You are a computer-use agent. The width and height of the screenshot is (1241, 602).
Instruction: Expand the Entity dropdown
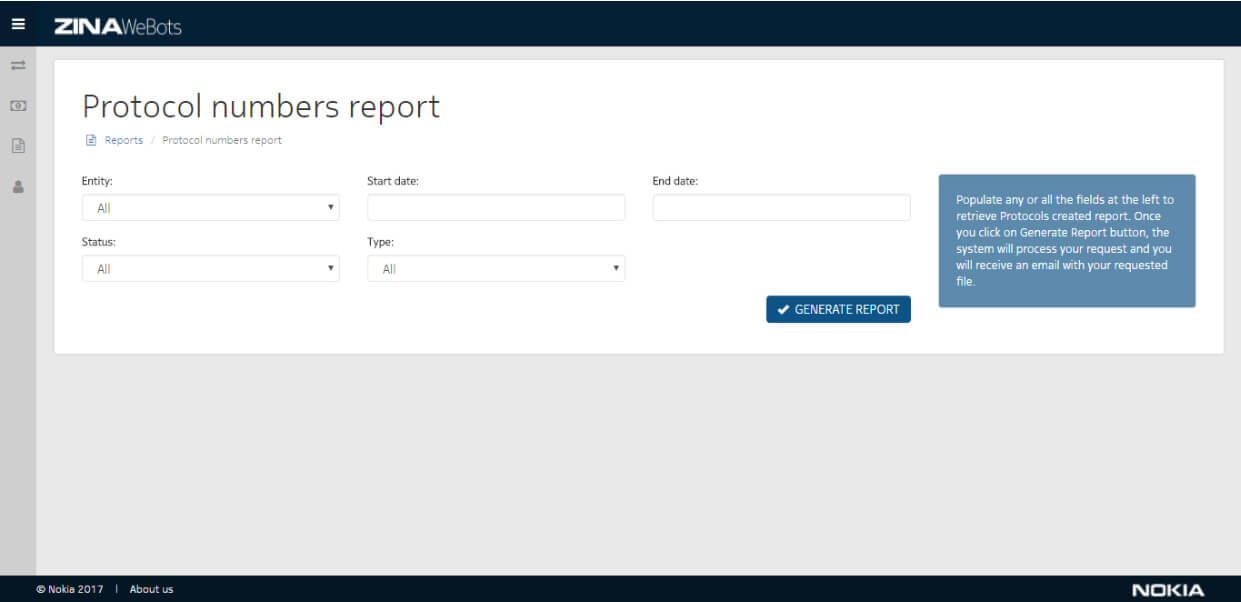coord(210,208)
